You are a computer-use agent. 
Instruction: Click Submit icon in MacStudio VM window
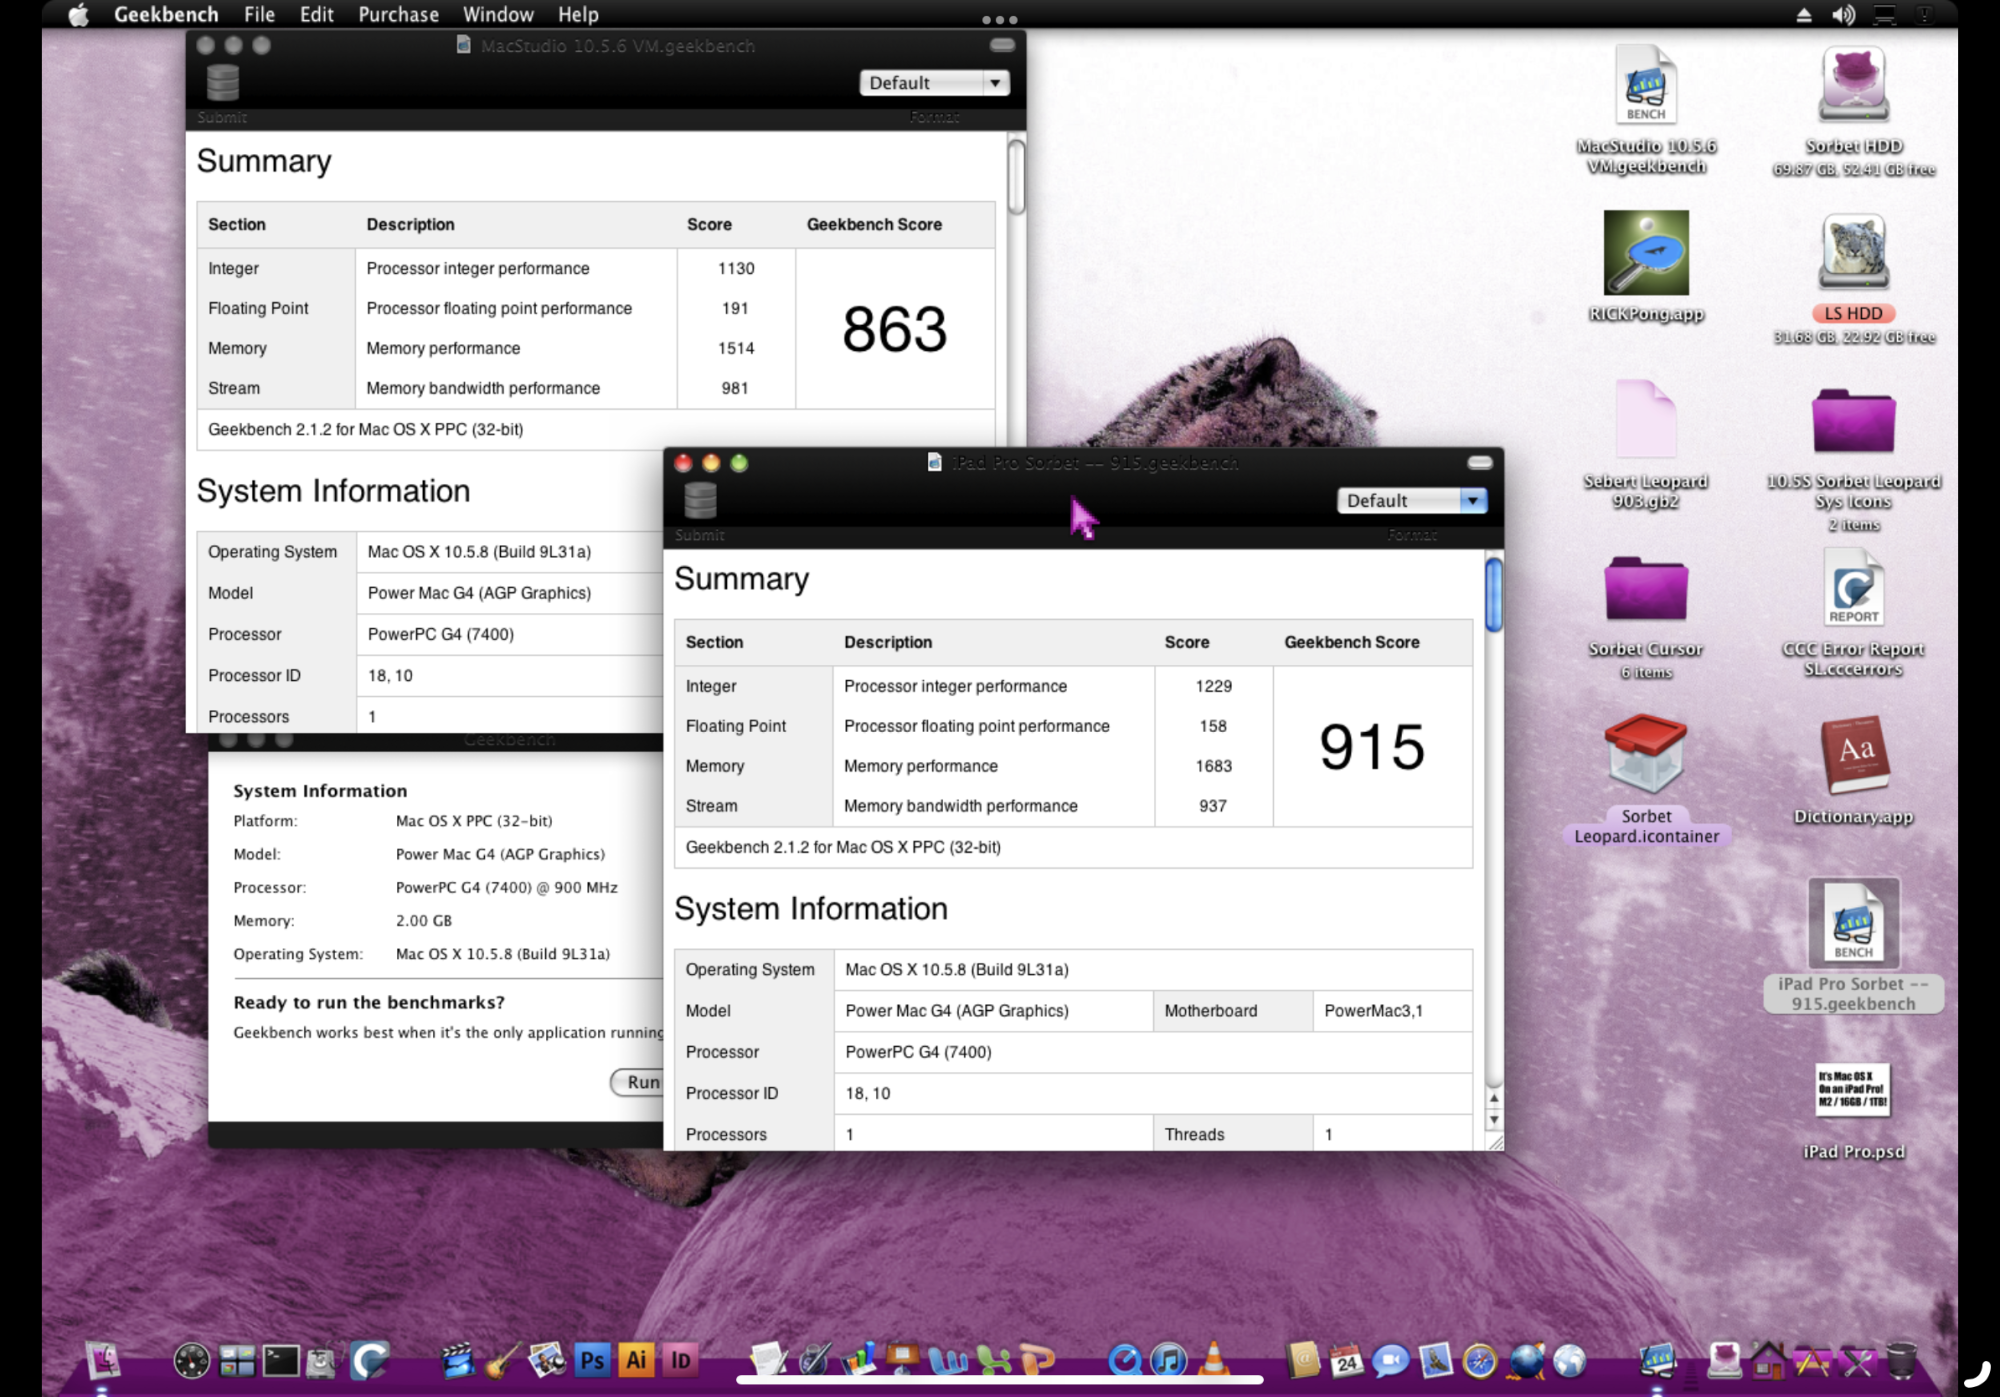click(222, 83)
